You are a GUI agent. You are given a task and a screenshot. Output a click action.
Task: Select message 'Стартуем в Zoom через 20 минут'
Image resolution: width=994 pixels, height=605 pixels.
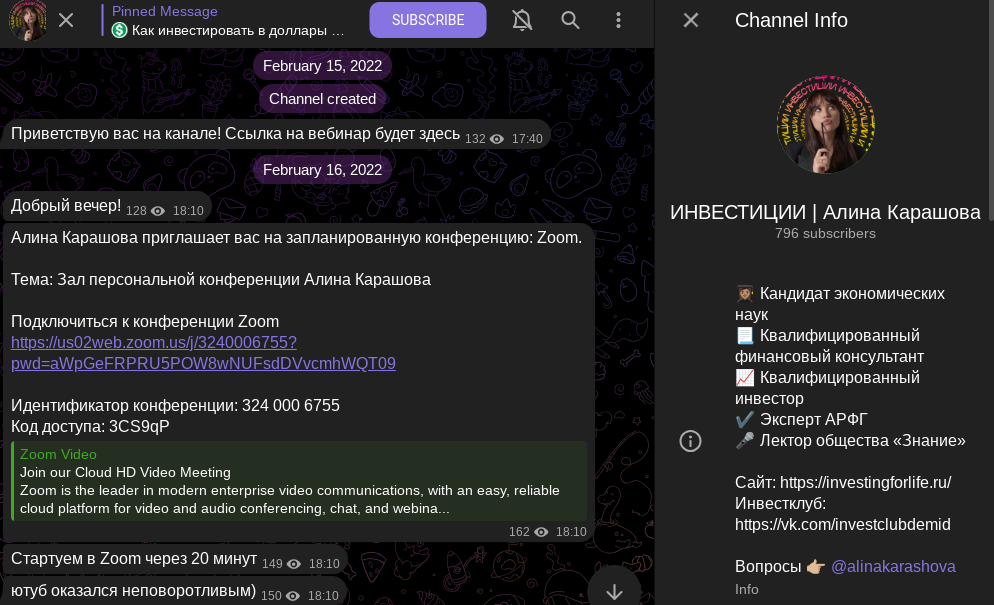point(175,559)
